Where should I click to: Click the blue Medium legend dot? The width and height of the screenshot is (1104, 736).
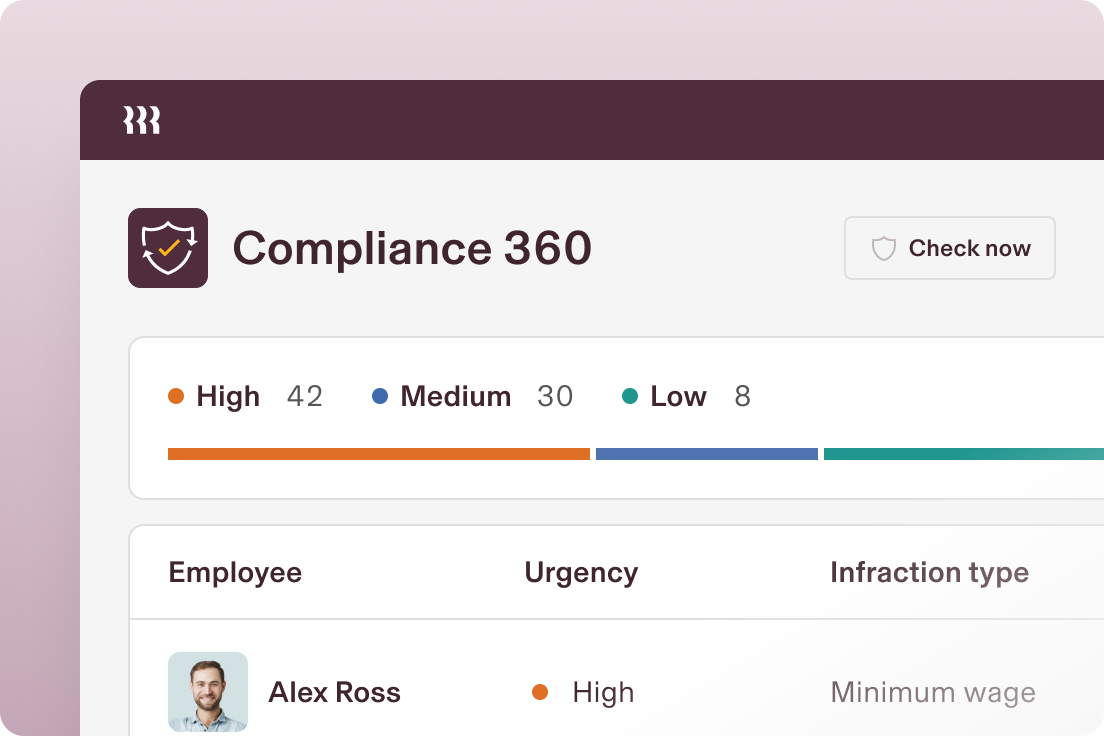tap(380, 397)
